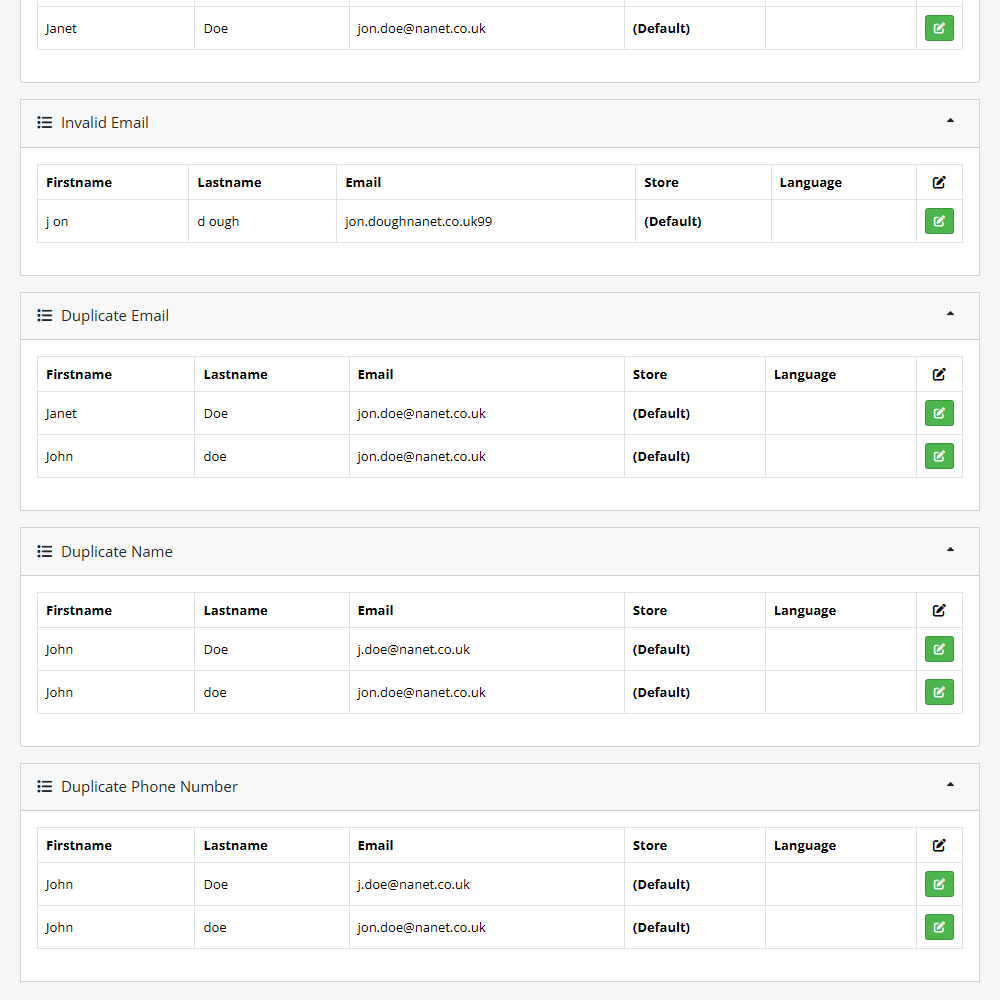This screenshot has height=1000, width=1000.
Task: Edit John doe in Duplicate Email table
Action: click(939, 456)
